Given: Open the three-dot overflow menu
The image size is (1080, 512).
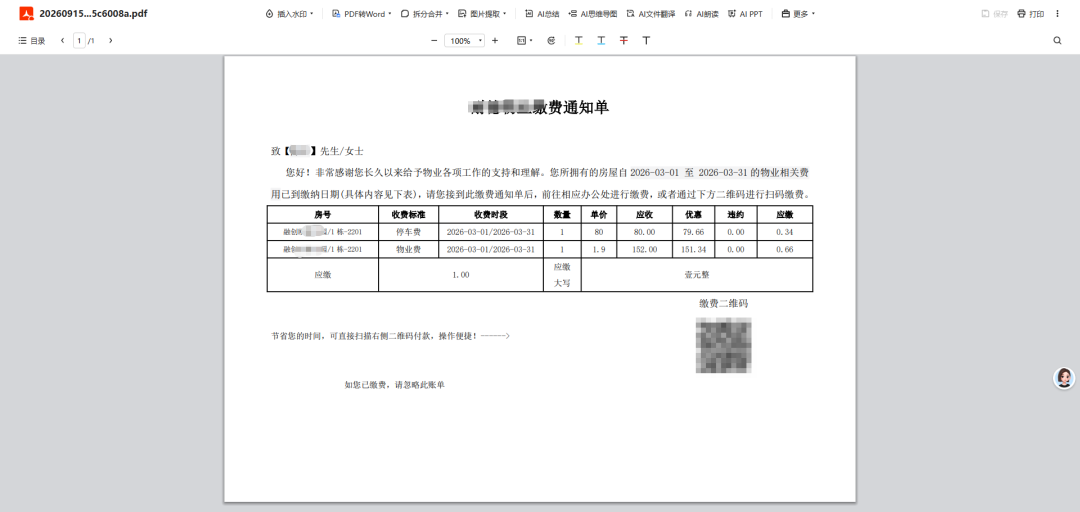Looking at the screenshot, I should point(1058,14).
